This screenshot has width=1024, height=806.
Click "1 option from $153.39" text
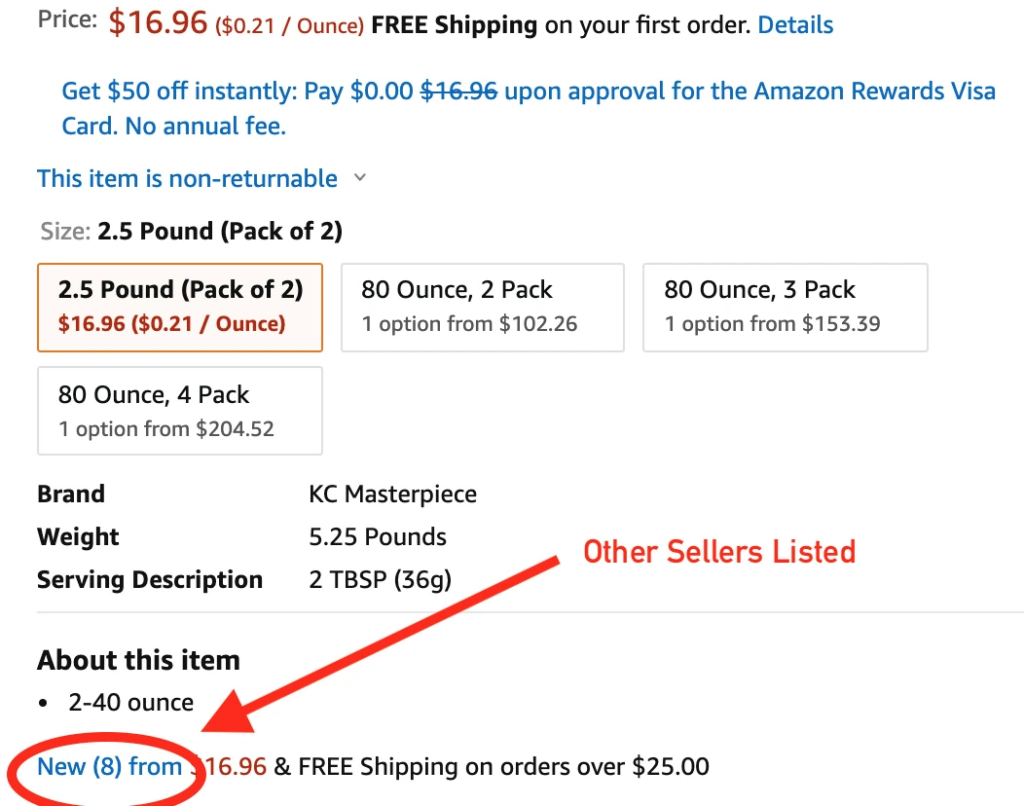pyautogui.click(x=775, y=323)
